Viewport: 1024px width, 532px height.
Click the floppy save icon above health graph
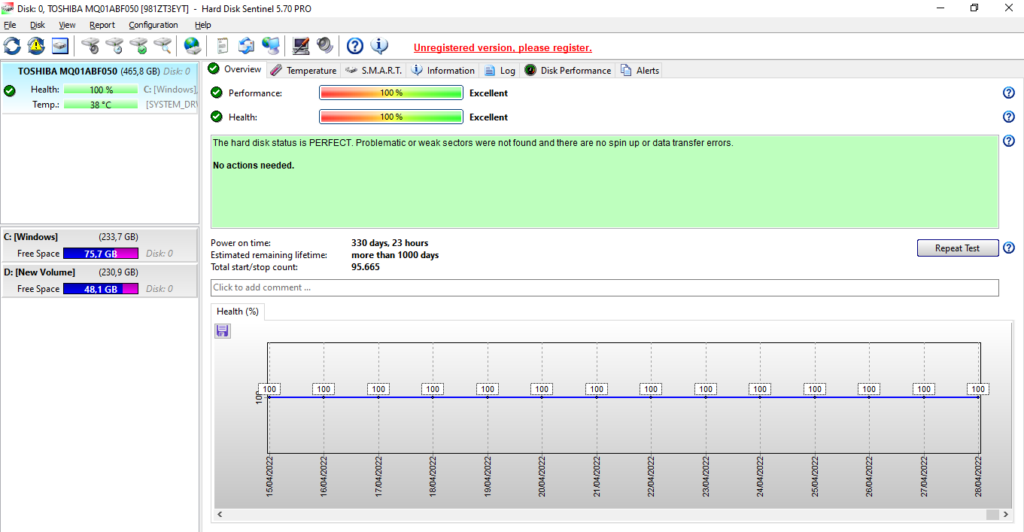[223, 331]
